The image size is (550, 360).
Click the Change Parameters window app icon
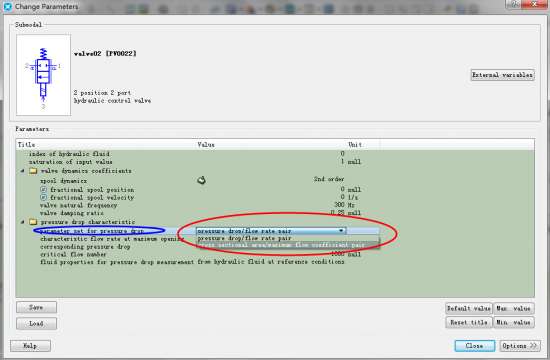[7, 6]
